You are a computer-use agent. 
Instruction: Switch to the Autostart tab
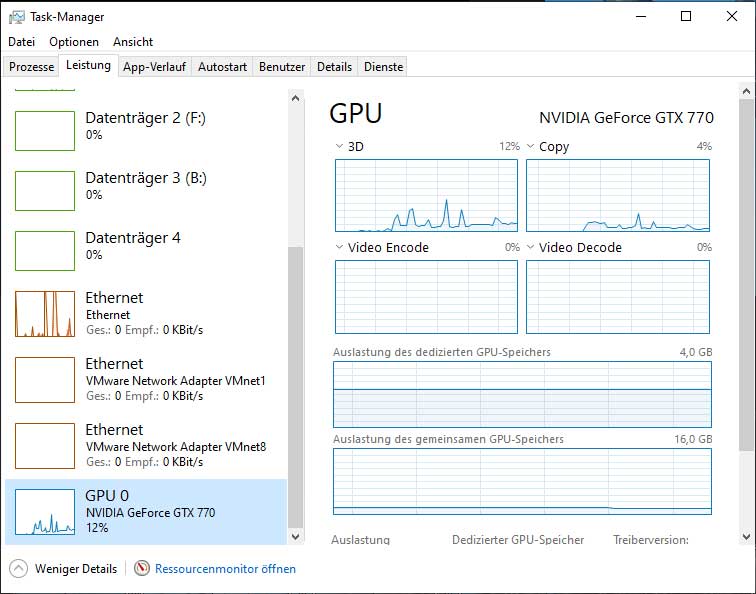pos(222,67)
